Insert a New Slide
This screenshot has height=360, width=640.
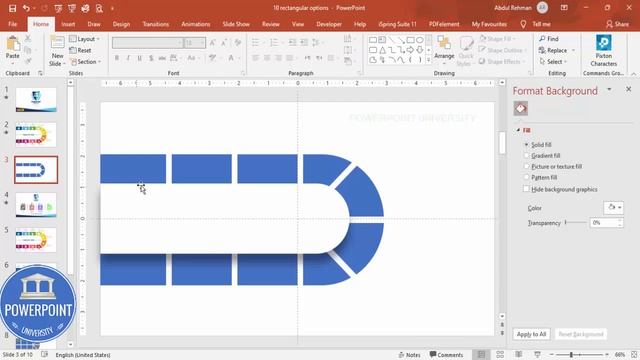[57, 51]
